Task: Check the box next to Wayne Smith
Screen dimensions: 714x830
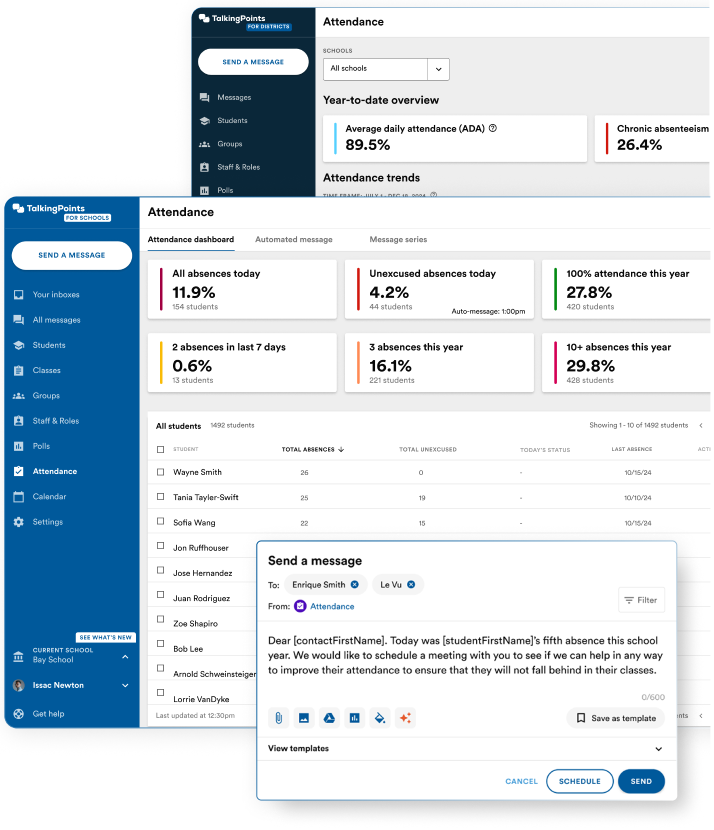Action: [x=161, y=472]
